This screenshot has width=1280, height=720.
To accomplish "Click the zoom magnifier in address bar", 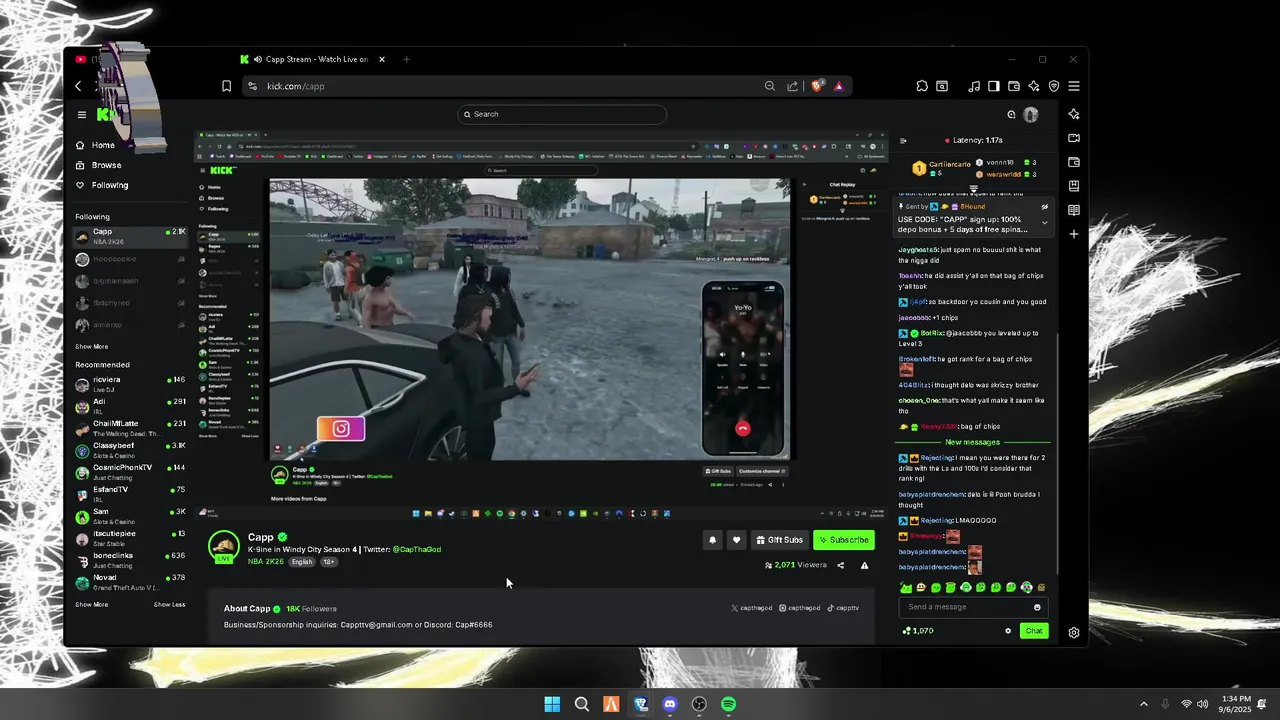I will [x=770, y=86].
